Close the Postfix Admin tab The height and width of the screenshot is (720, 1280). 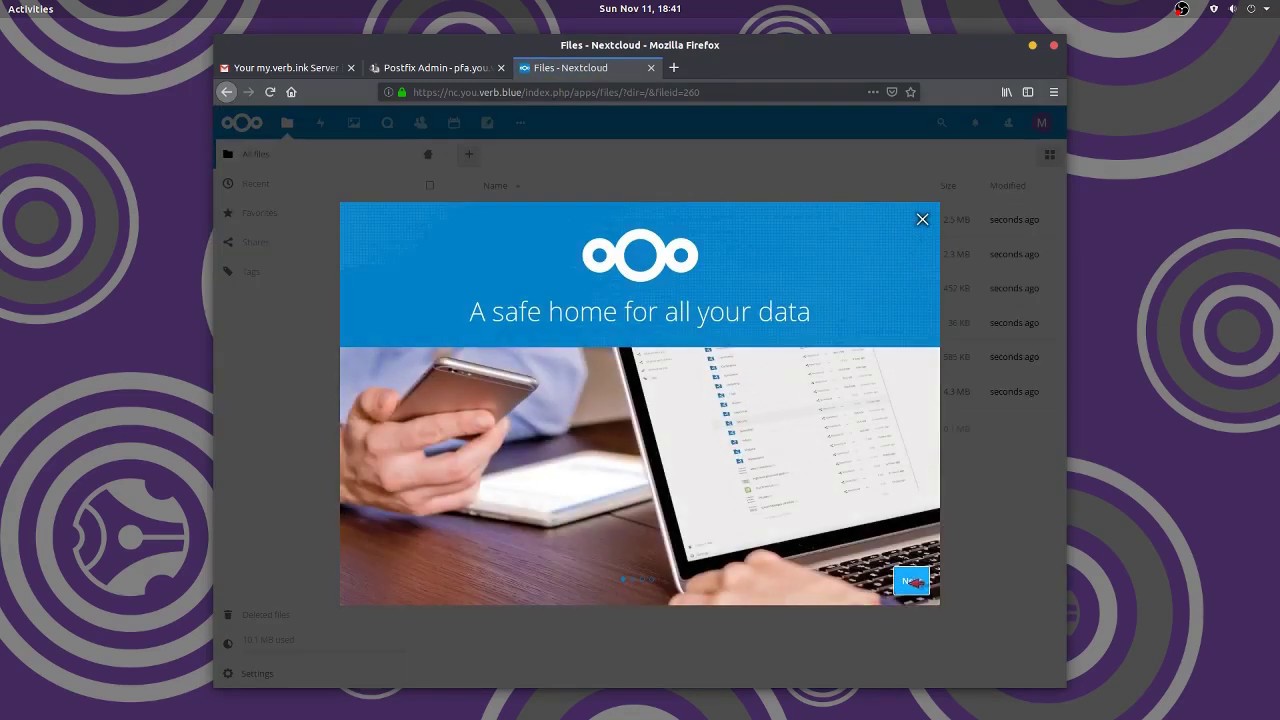click(x=501, y=68)
